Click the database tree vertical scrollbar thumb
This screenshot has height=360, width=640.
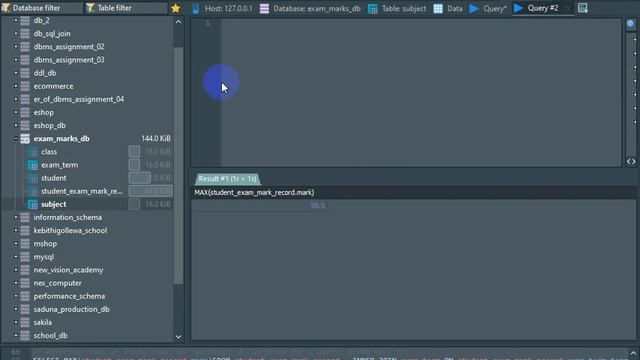click(x=178, y=165)
